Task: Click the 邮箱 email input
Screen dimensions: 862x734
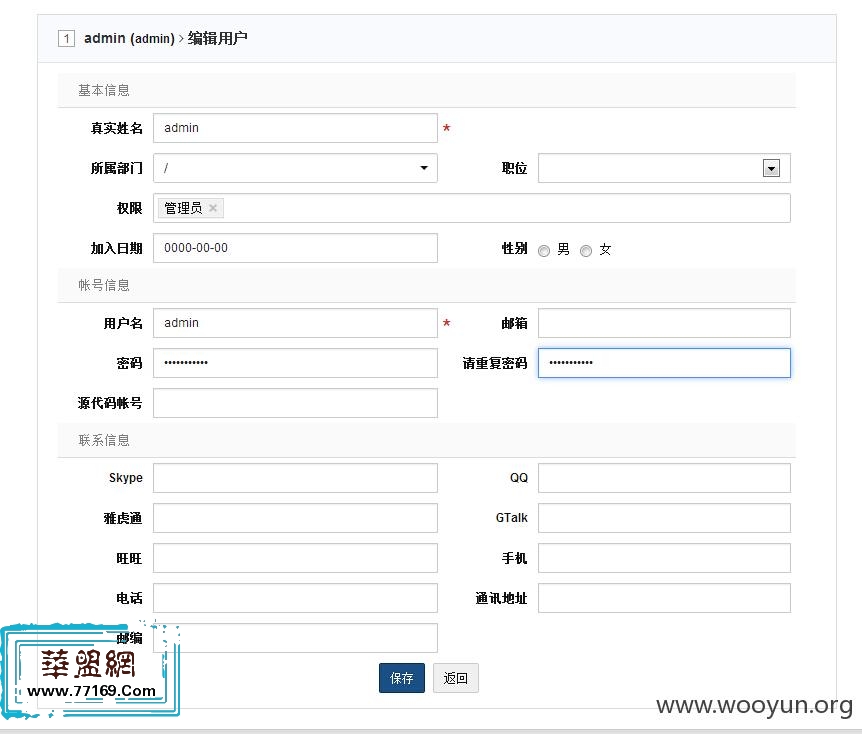Action: pyautogui.click(x=664, y=323)
